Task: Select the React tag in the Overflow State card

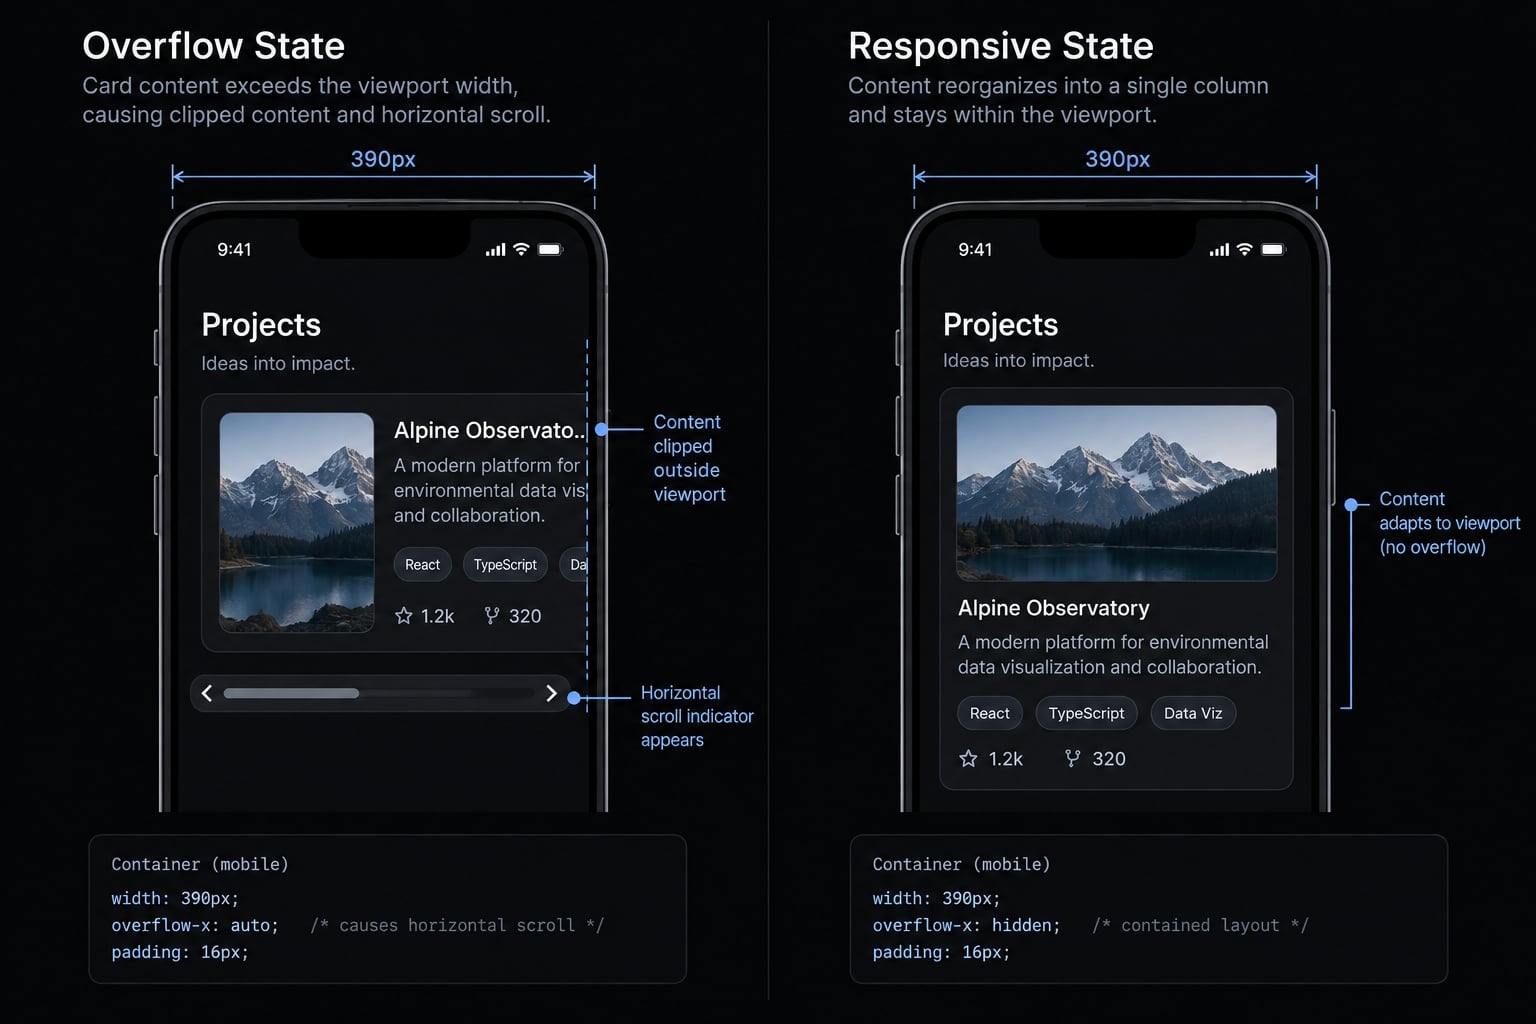Action: coord(422,565)
